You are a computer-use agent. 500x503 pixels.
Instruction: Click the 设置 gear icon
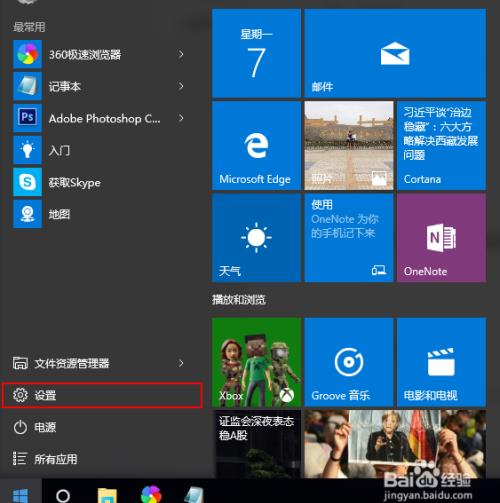20,395
